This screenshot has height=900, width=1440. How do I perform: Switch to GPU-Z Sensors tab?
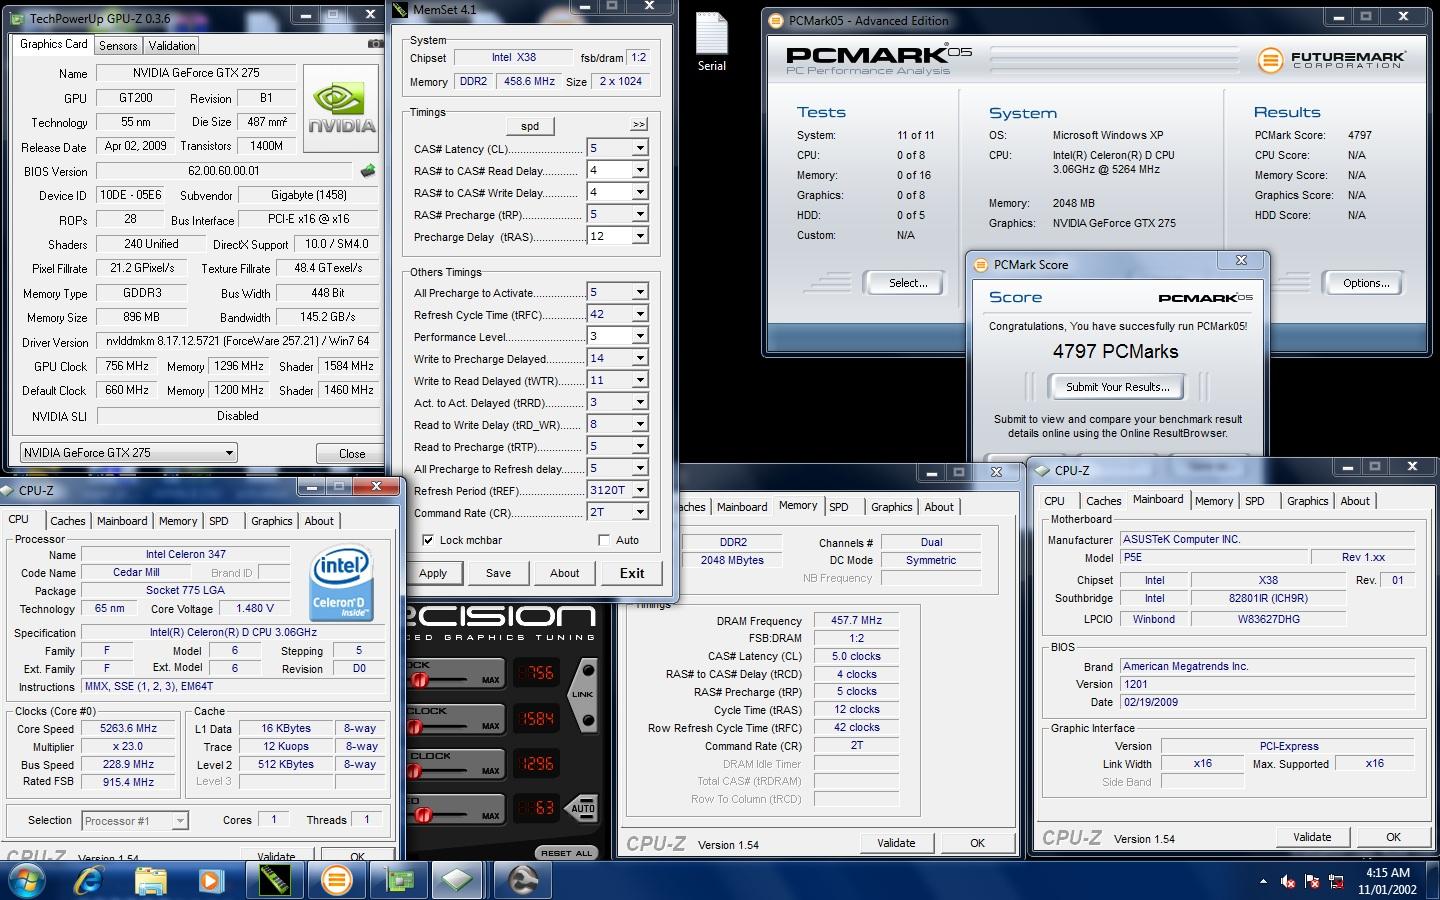[118, 46]
